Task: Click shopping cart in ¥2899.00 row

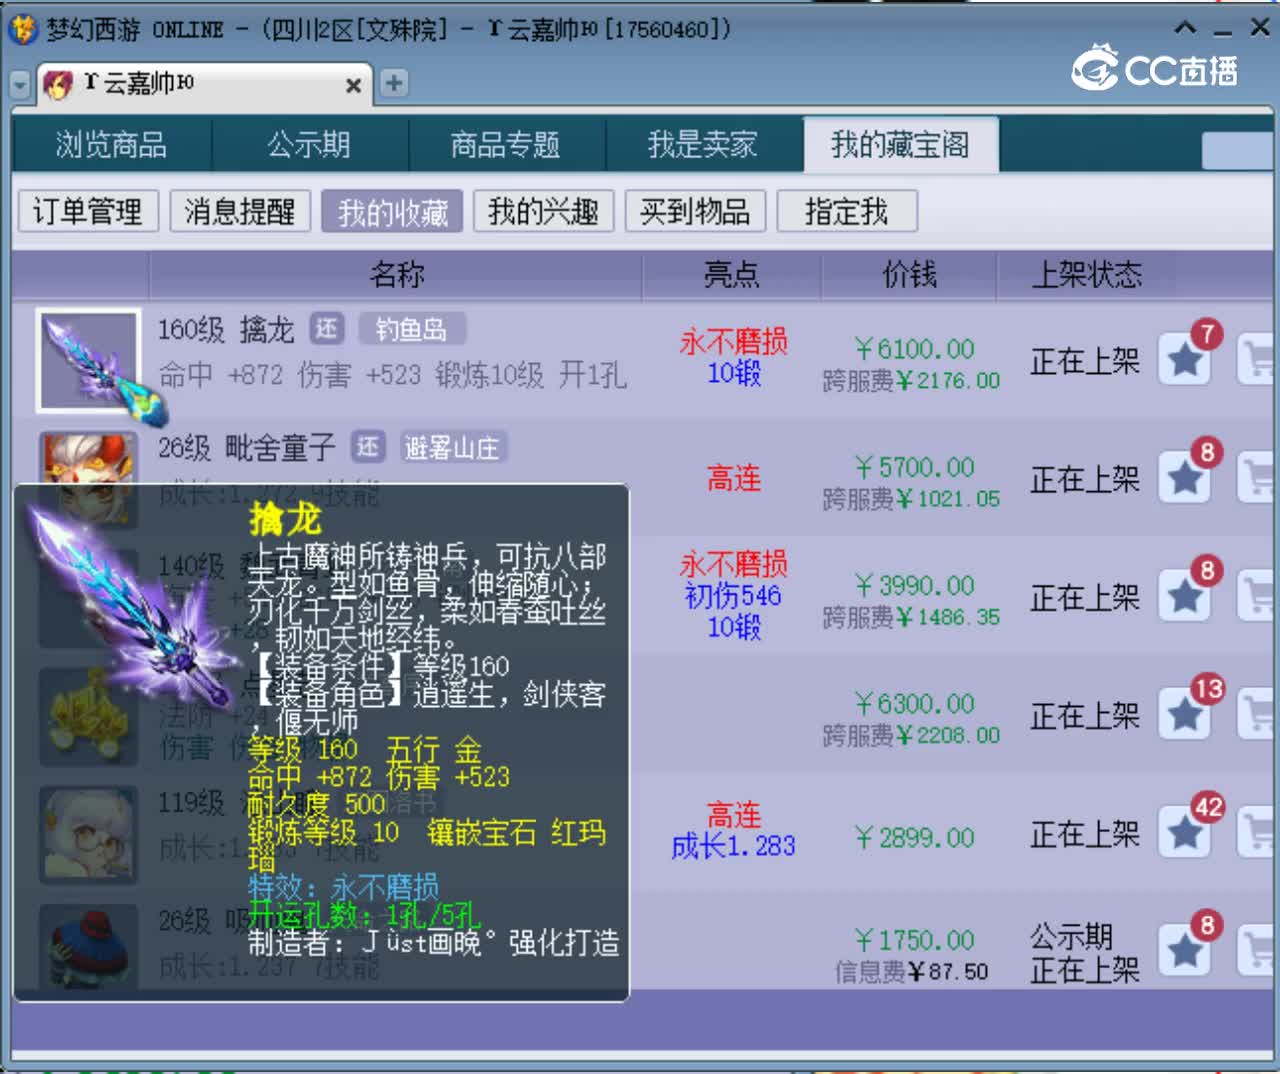Action: (1257, 832)
